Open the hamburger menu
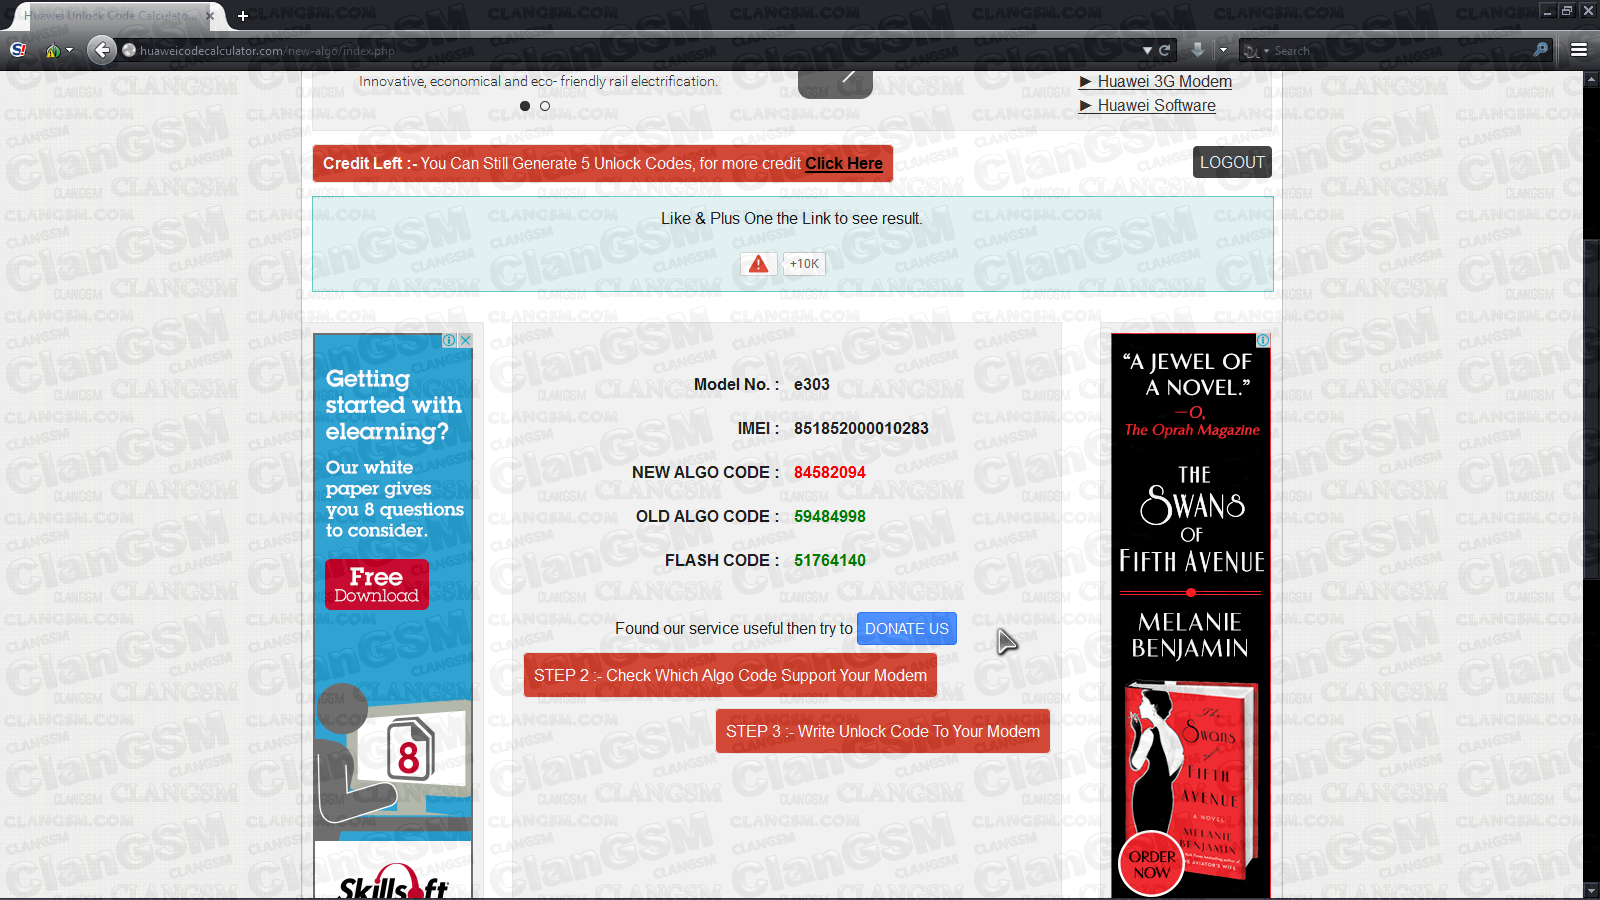Screen dimensions: 1600x900 click(x=1579, y=50)
